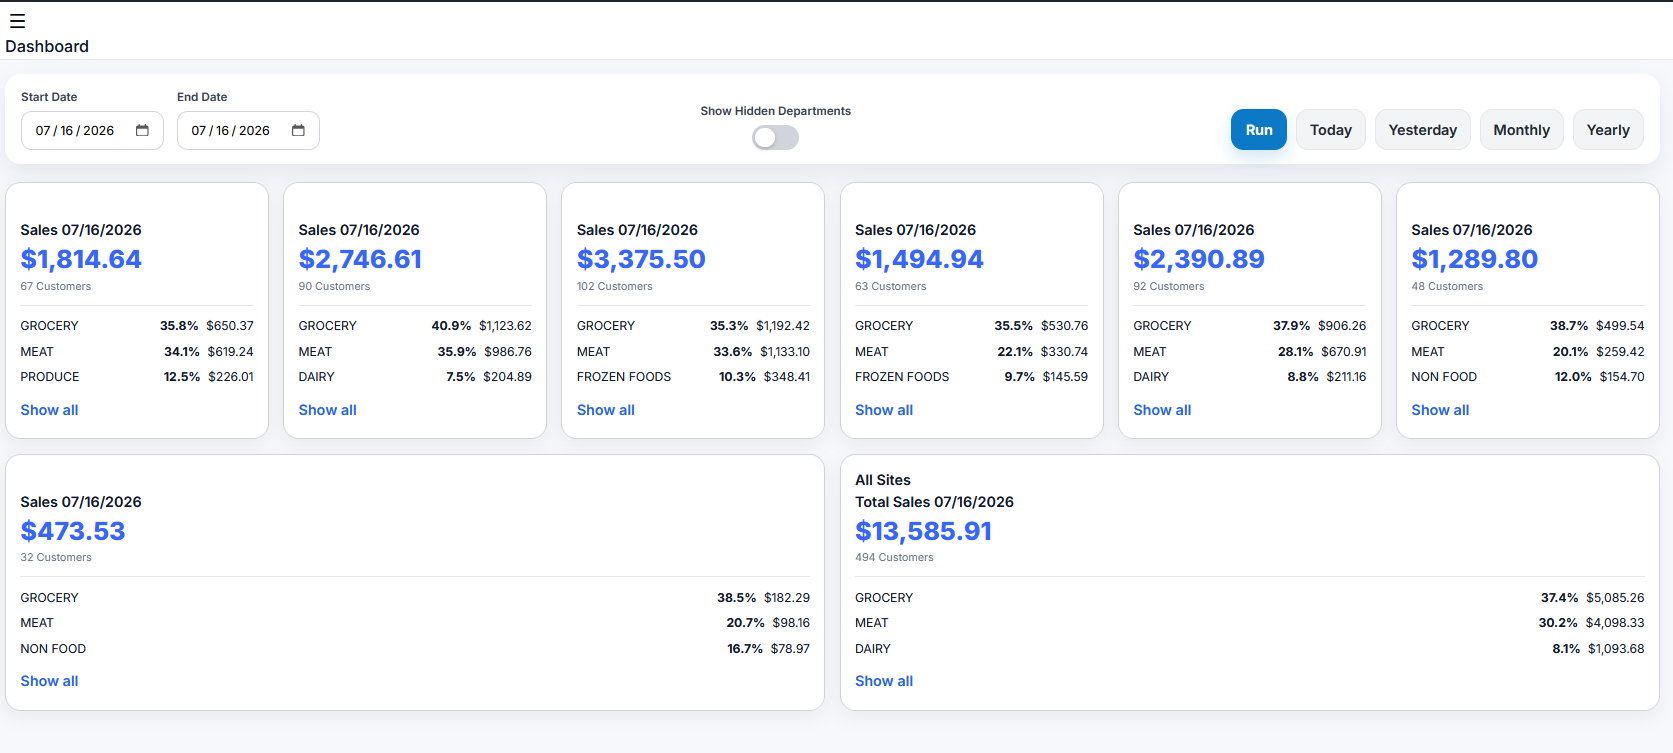
Task: Show all departments in the $2,390.89 card
Action: [x=1162, y=410]
